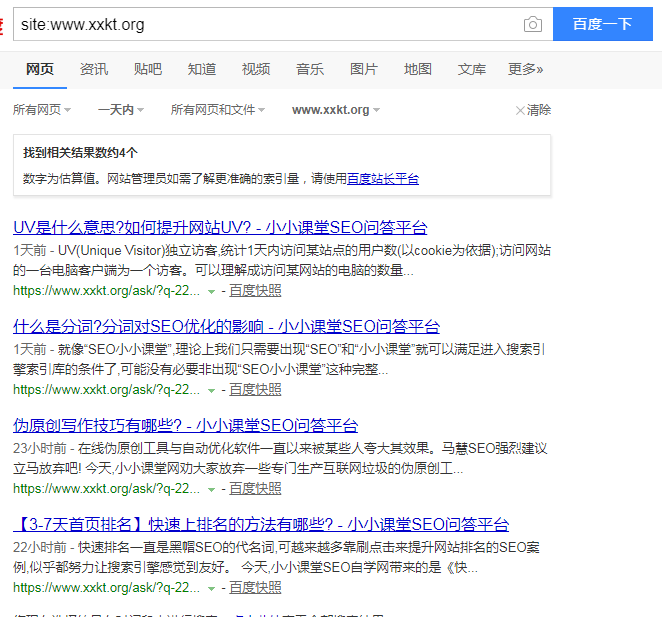
Task: Click the green URL under the 快速上排名 result
Action: (106, 587)
